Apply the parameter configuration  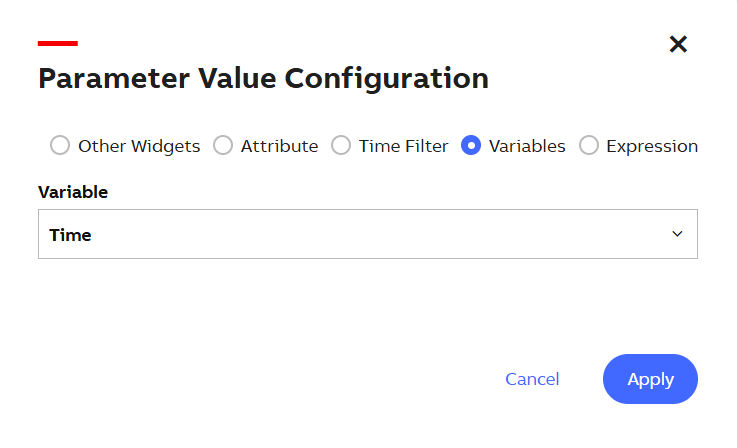pyautogui.click(x=650, y=379)
